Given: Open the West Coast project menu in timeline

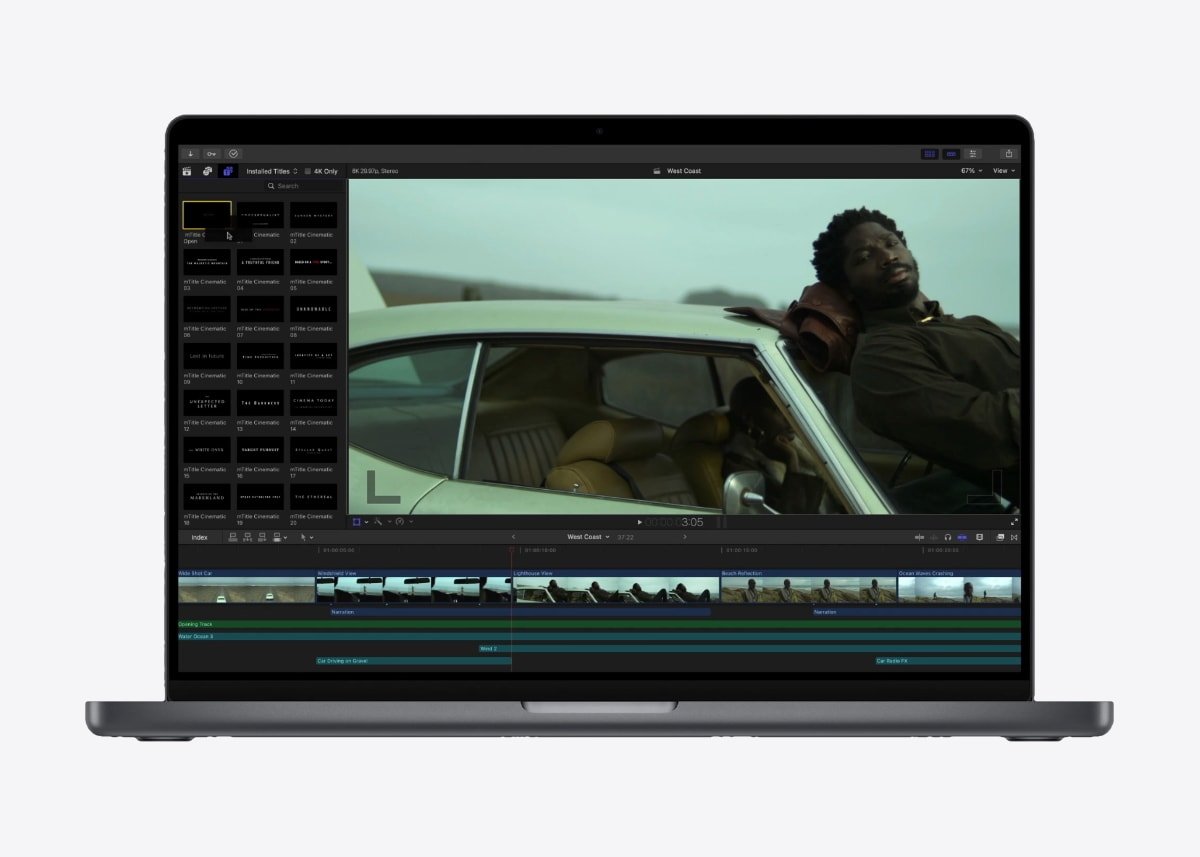Looking at the screenshot, I should coord(588,537).
